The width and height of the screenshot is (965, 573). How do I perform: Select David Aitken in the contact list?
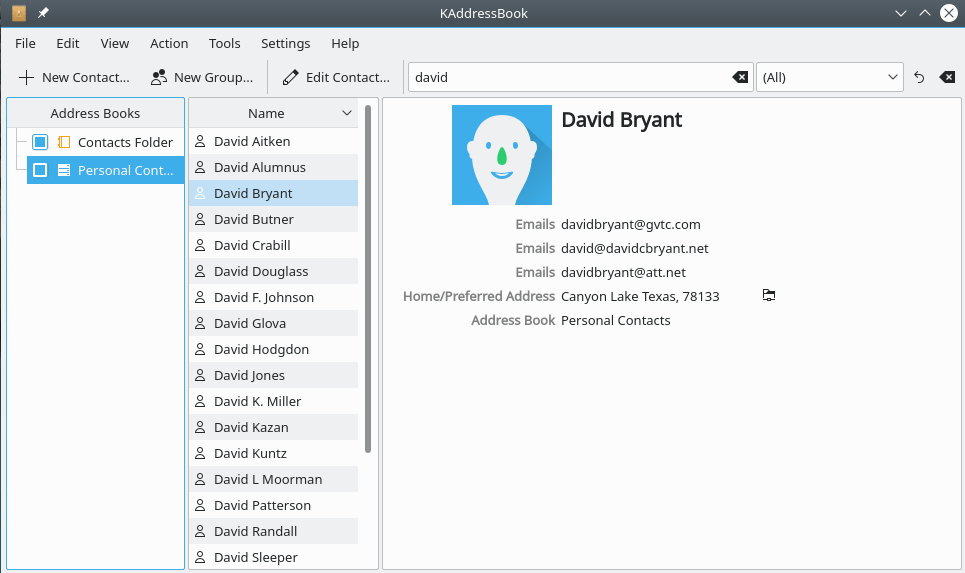coord(273,142)
